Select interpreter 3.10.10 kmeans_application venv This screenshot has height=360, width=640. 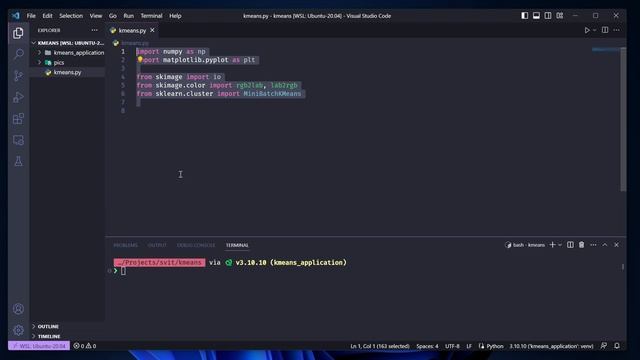[x=551, y=346]
